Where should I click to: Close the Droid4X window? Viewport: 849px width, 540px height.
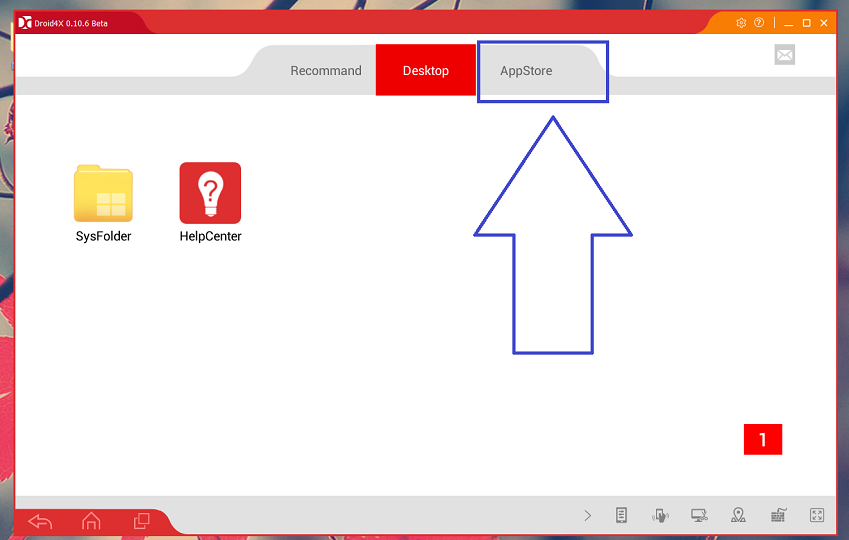pyautogui.click(x=824, y=23)
